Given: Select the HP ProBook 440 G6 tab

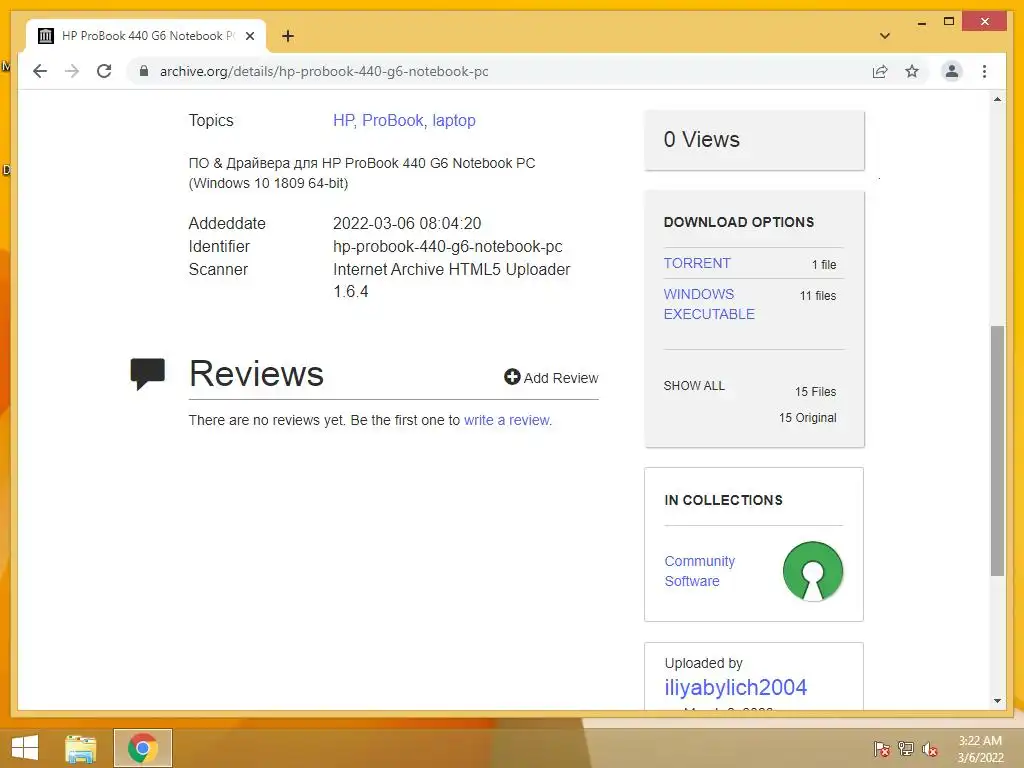Looking at the screenshot, I should click(146, 36).
